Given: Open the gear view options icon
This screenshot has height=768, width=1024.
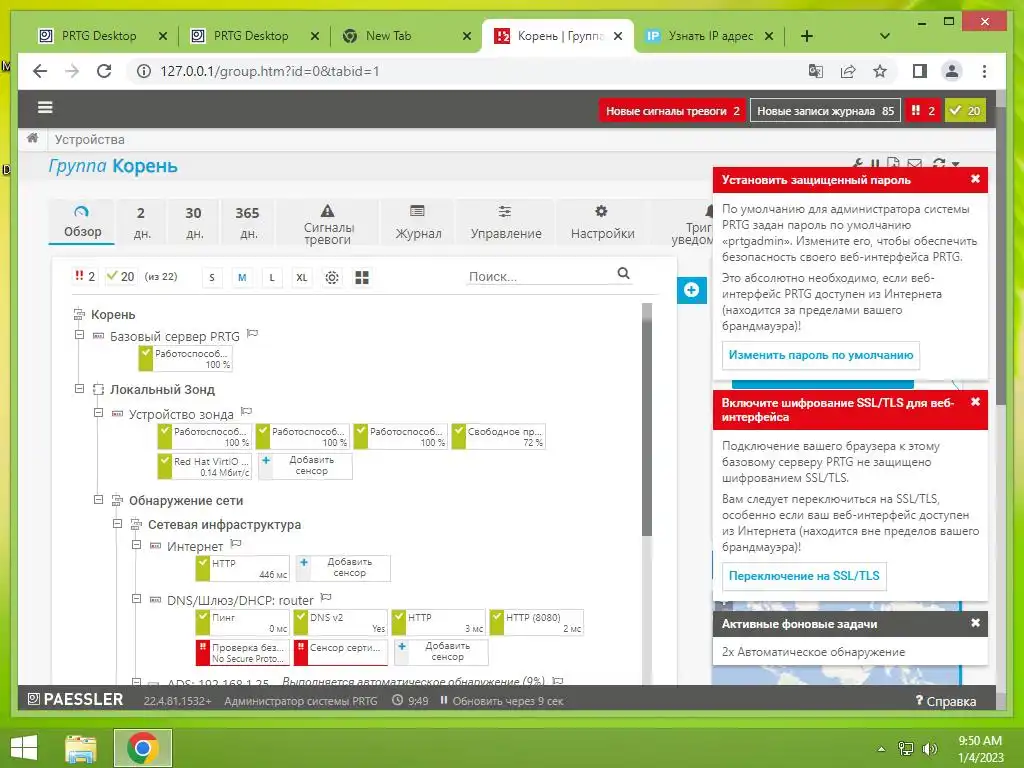Looking at the screenshot, I should click(332, 278).
